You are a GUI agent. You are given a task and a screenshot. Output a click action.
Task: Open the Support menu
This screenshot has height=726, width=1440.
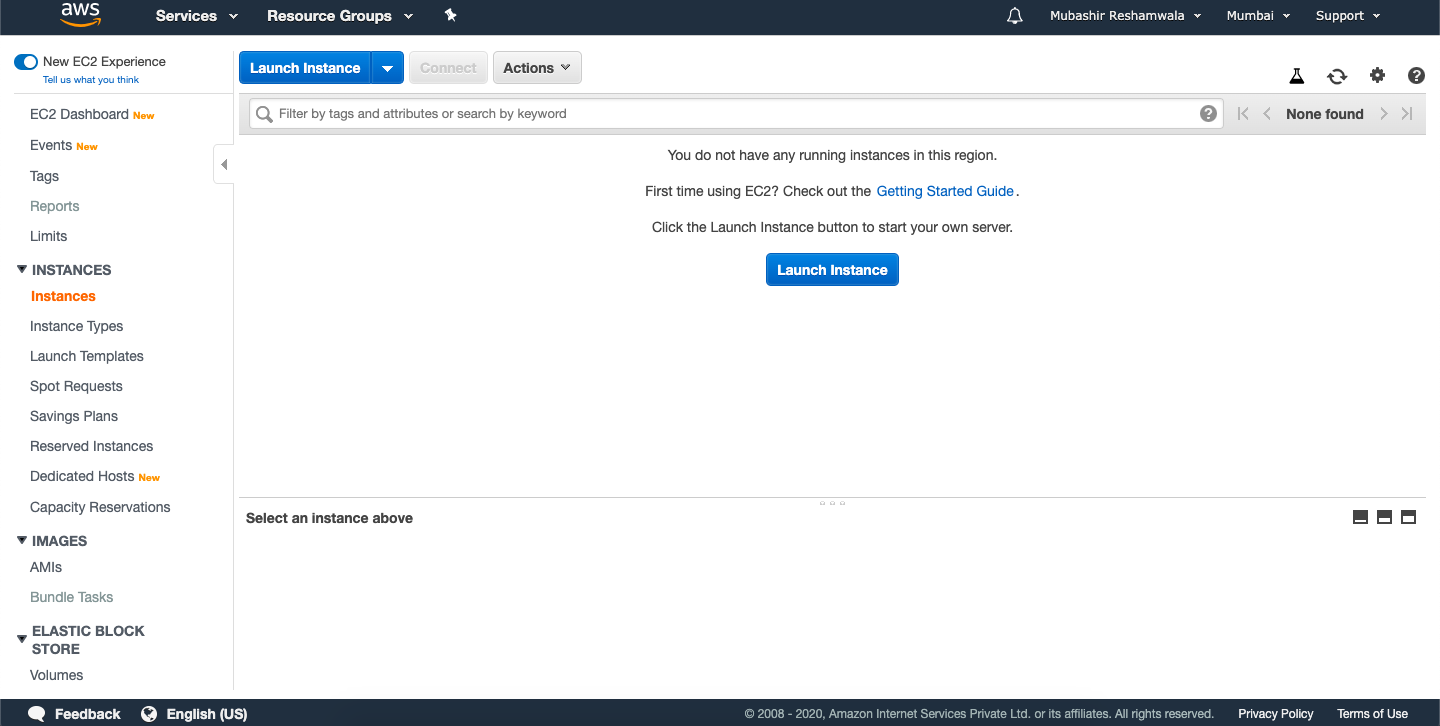click(x=1348, y=16)
